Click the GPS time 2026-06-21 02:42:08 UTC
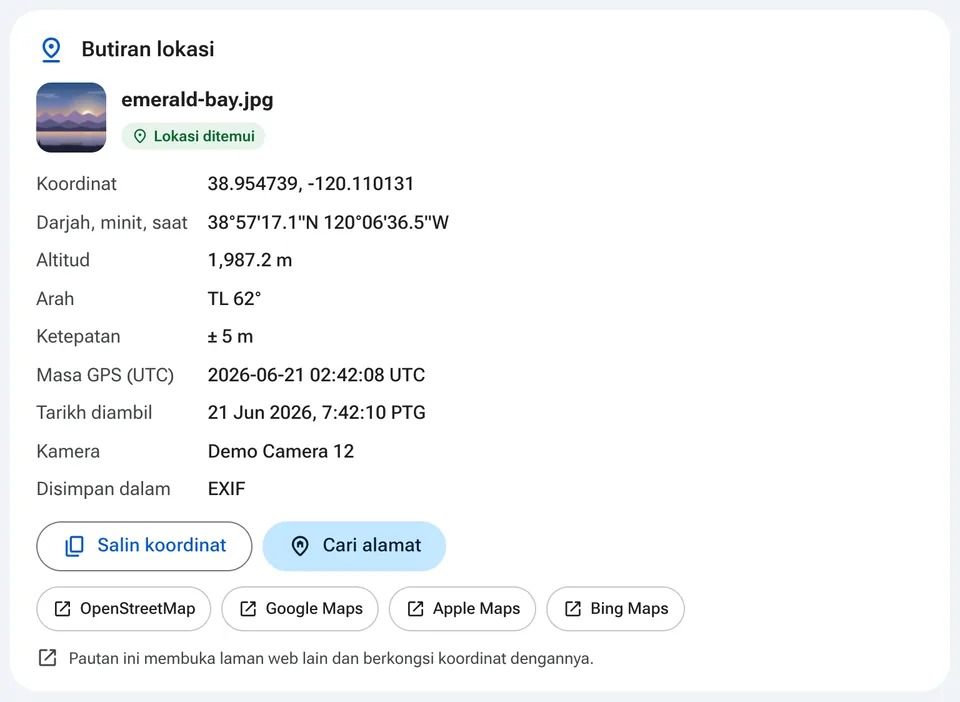 click(316, 375)
